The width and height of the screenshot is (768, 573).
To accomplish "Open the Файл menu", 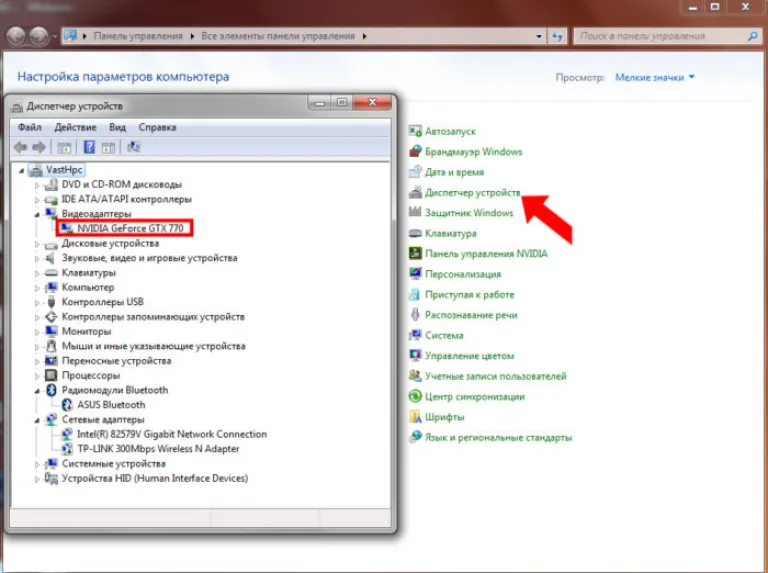I will click(x=30, y=127).
